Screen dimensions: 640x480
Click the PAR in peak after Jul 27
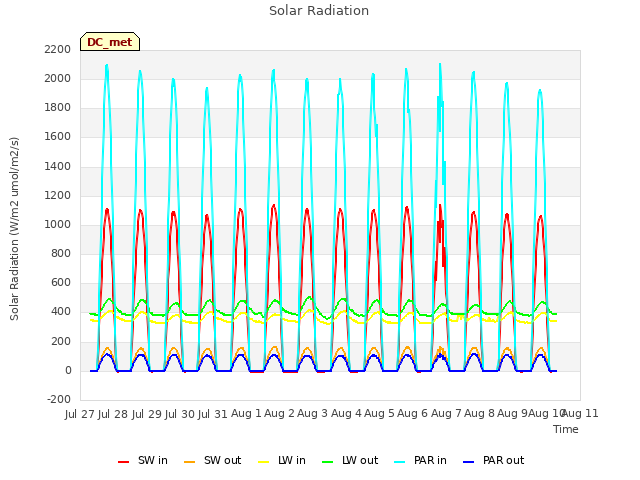click(x=107, y=66)
